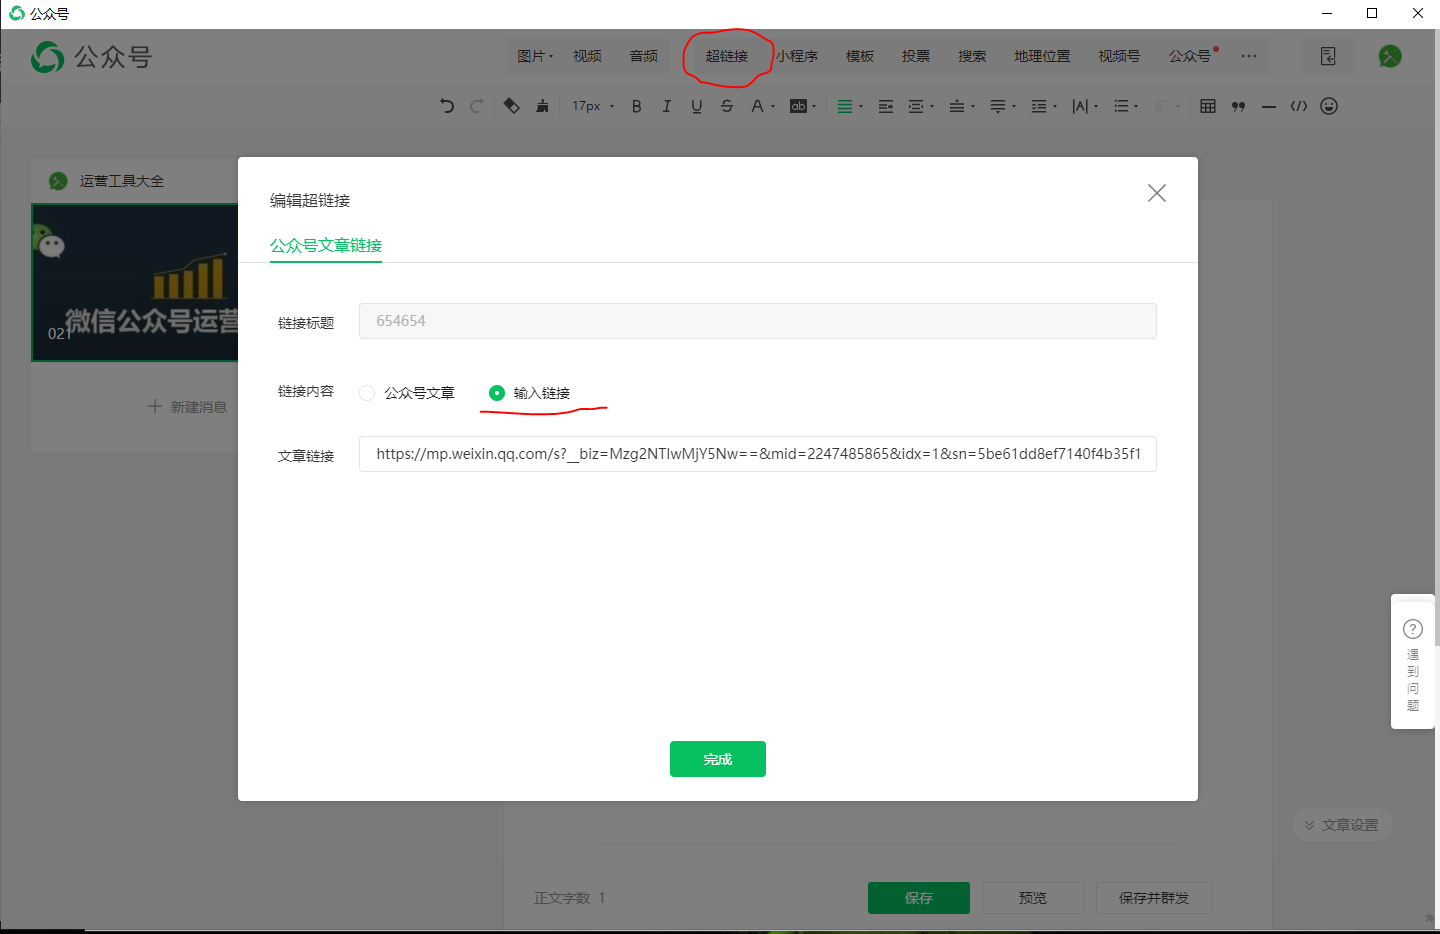The width and height of the screenshot is (1440, 934).
Task: Click the 预览 button
Action: (x=1033, y=898)
